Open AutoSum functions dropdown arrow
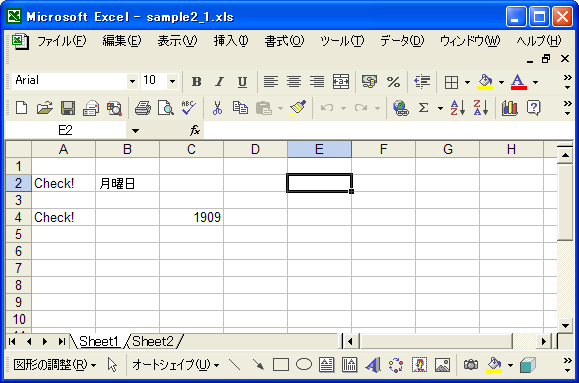 click(x=440, y=108)
